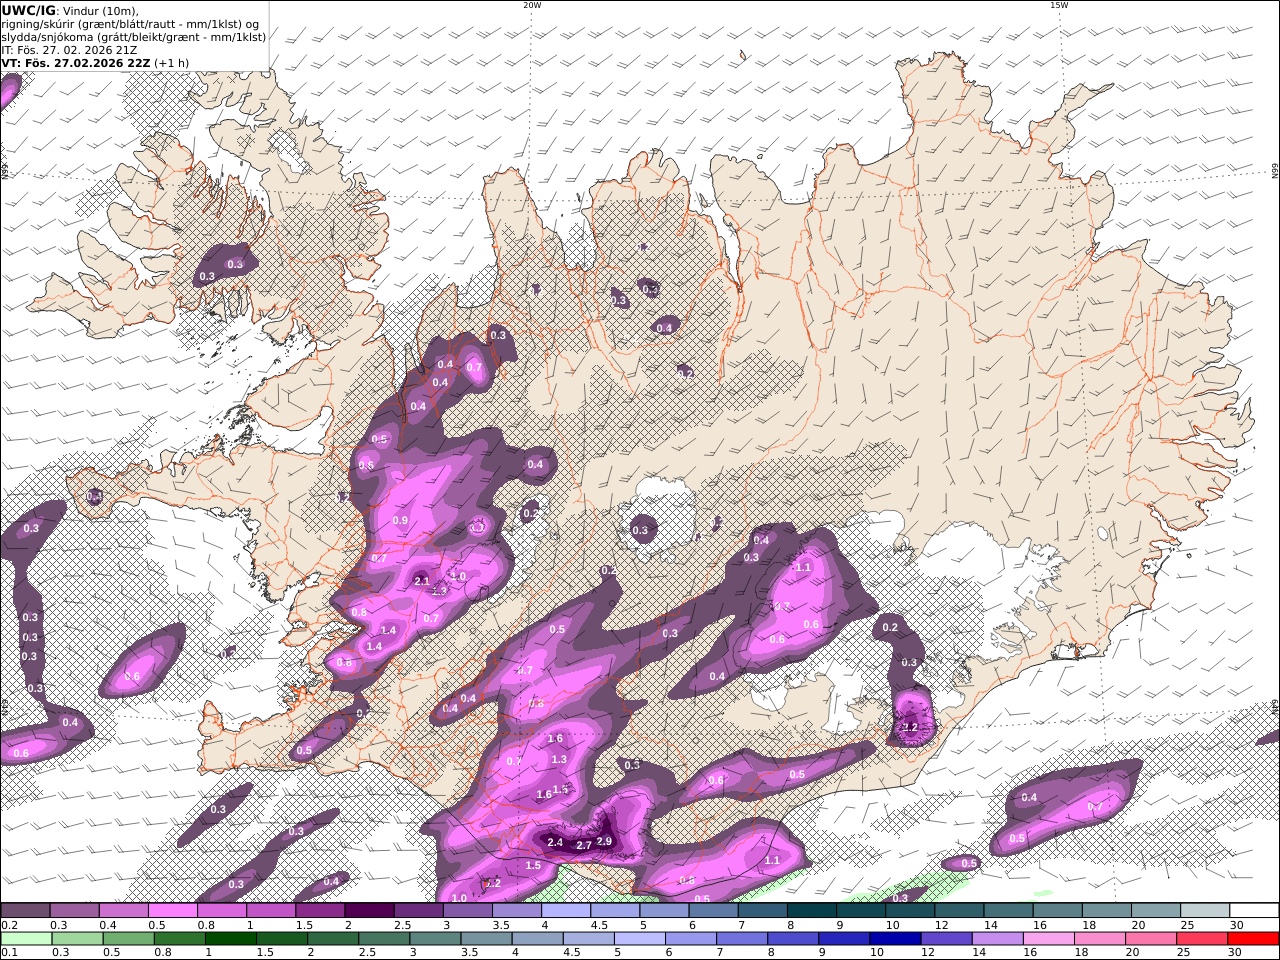The width and height of the screenshot is (1280, 960).
Task: Click the bright pink 0.5 swatch in snow legend
Action: 172,911
